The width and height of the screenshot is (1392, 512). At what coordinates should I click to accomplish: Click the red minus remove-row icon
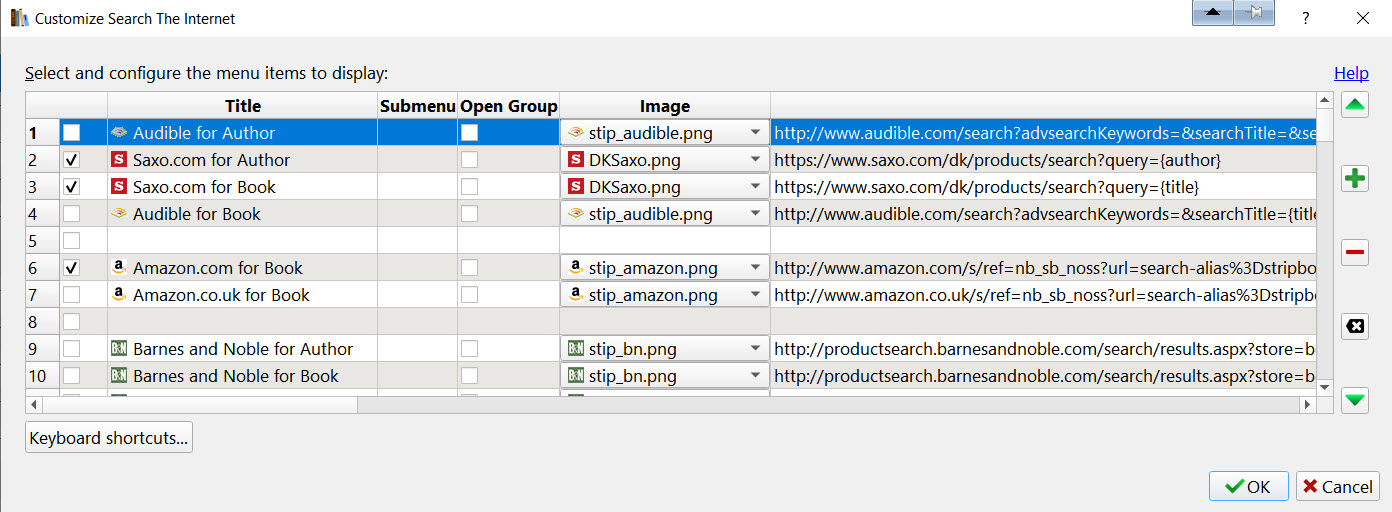point(1355,253)
